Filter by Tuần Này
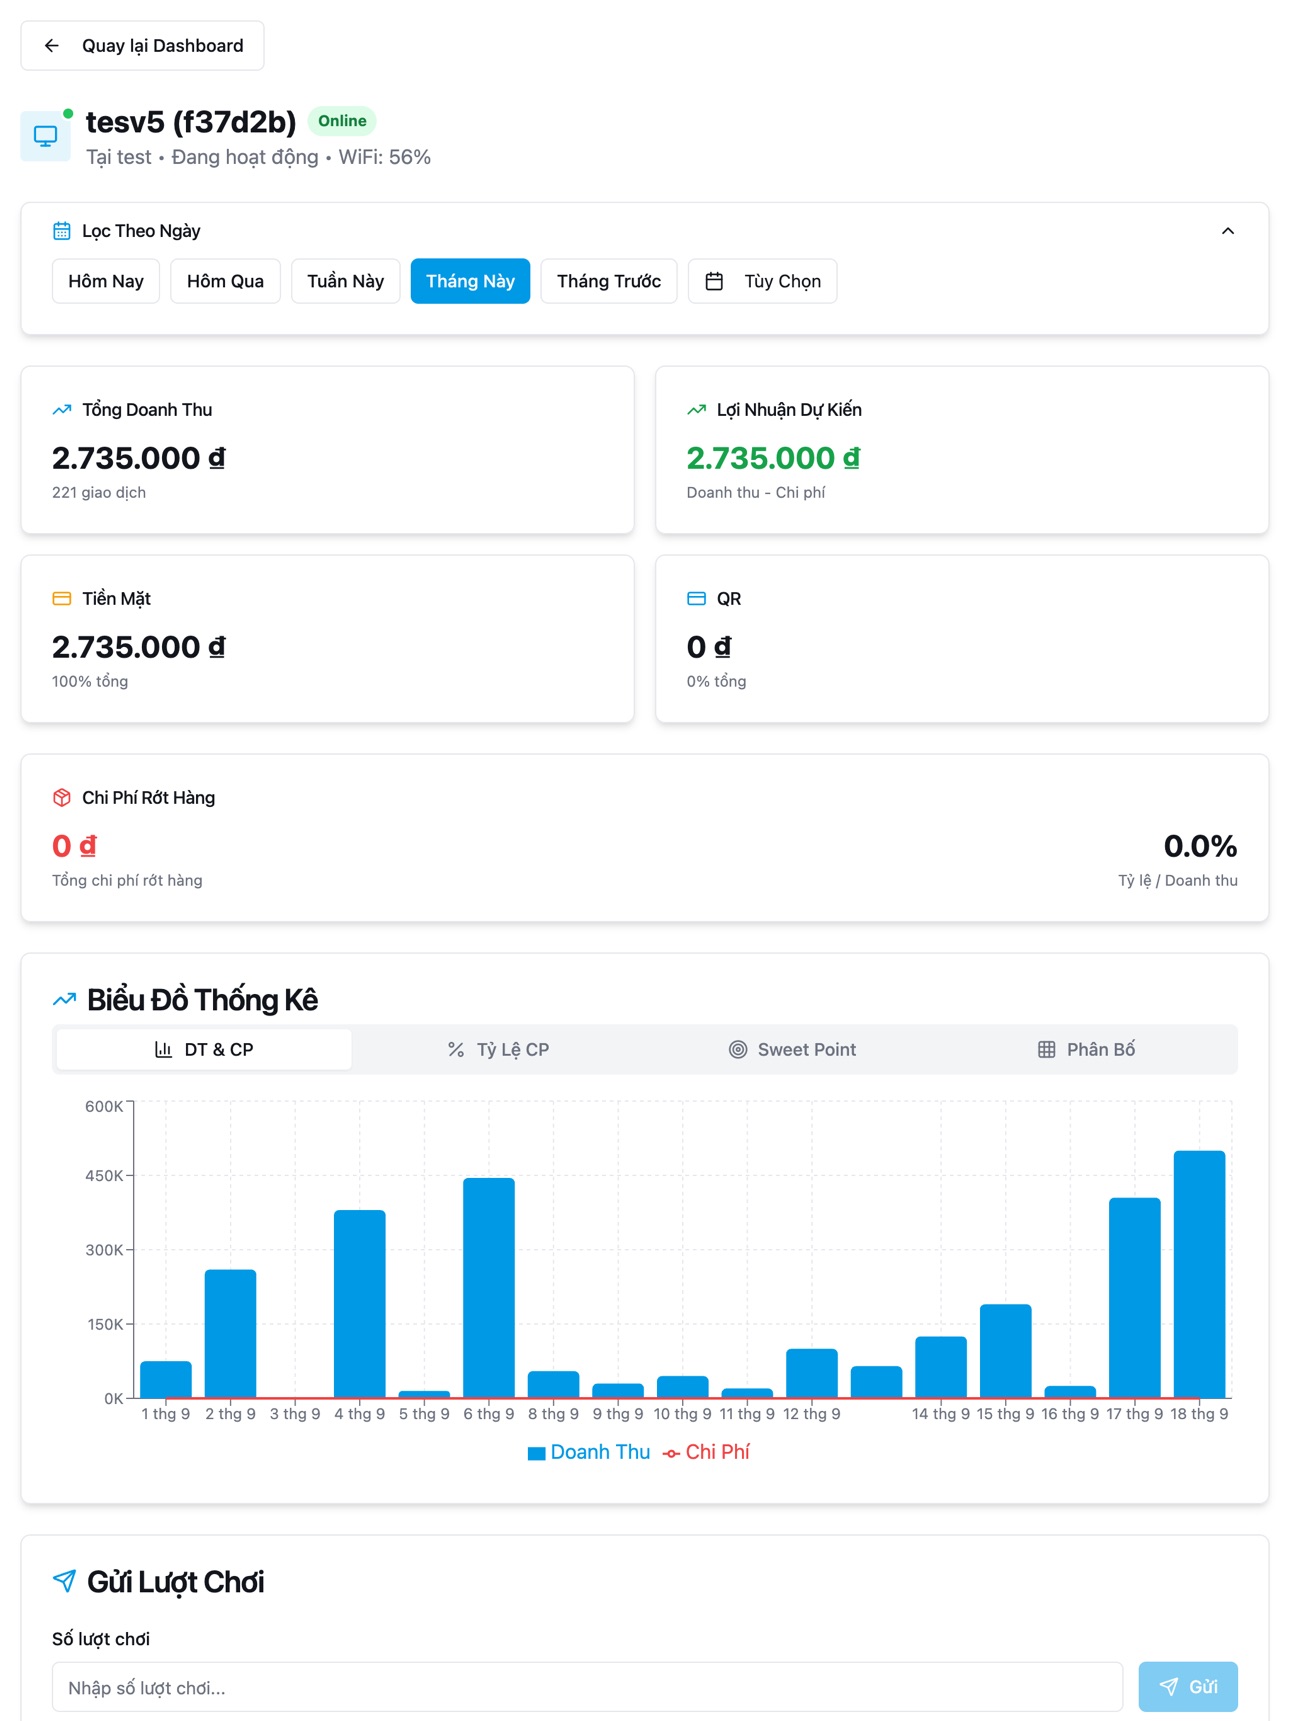Screen dimensions: 1290x1721 345,281
